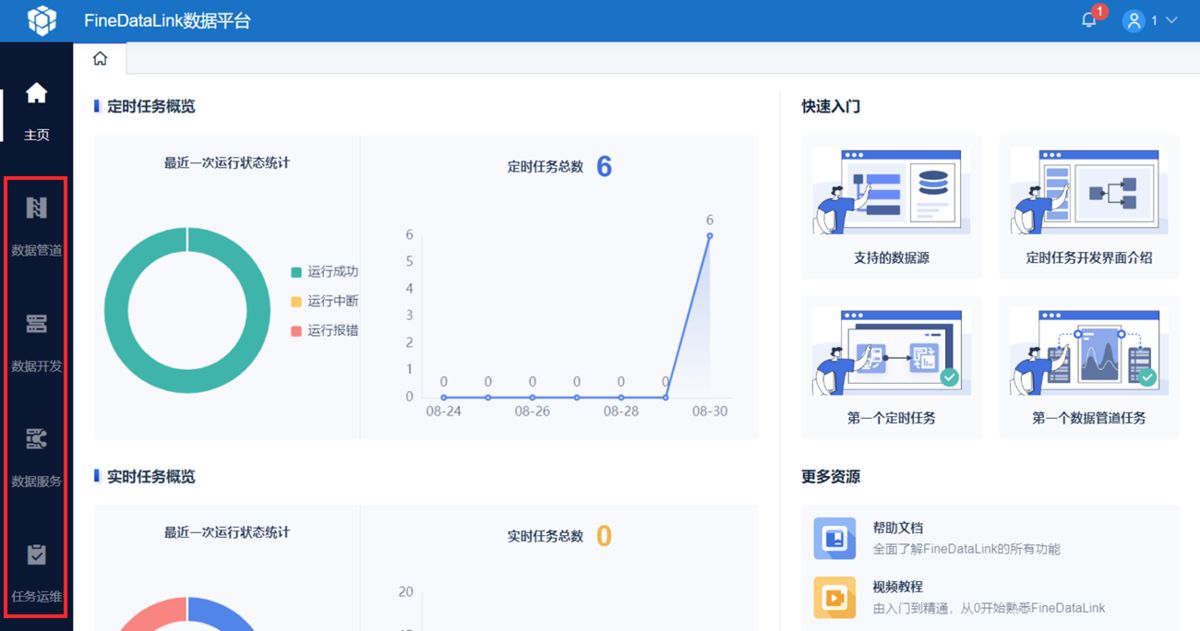Click the FineDataLink数据平台 title
This screenshot has width=1200, height=631.
click(167, 21)
